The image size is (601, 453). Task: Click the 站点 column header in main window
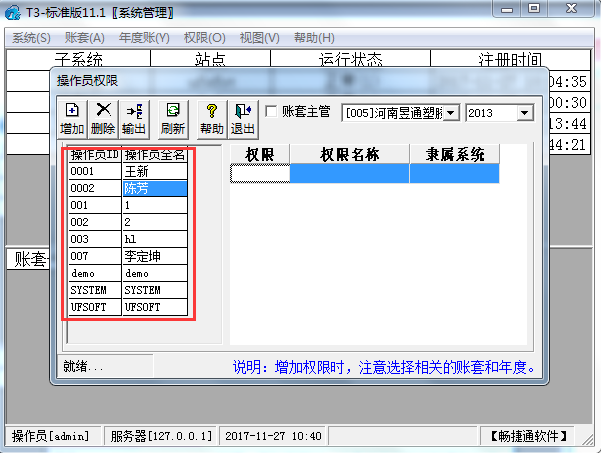(x=210, y=59)
